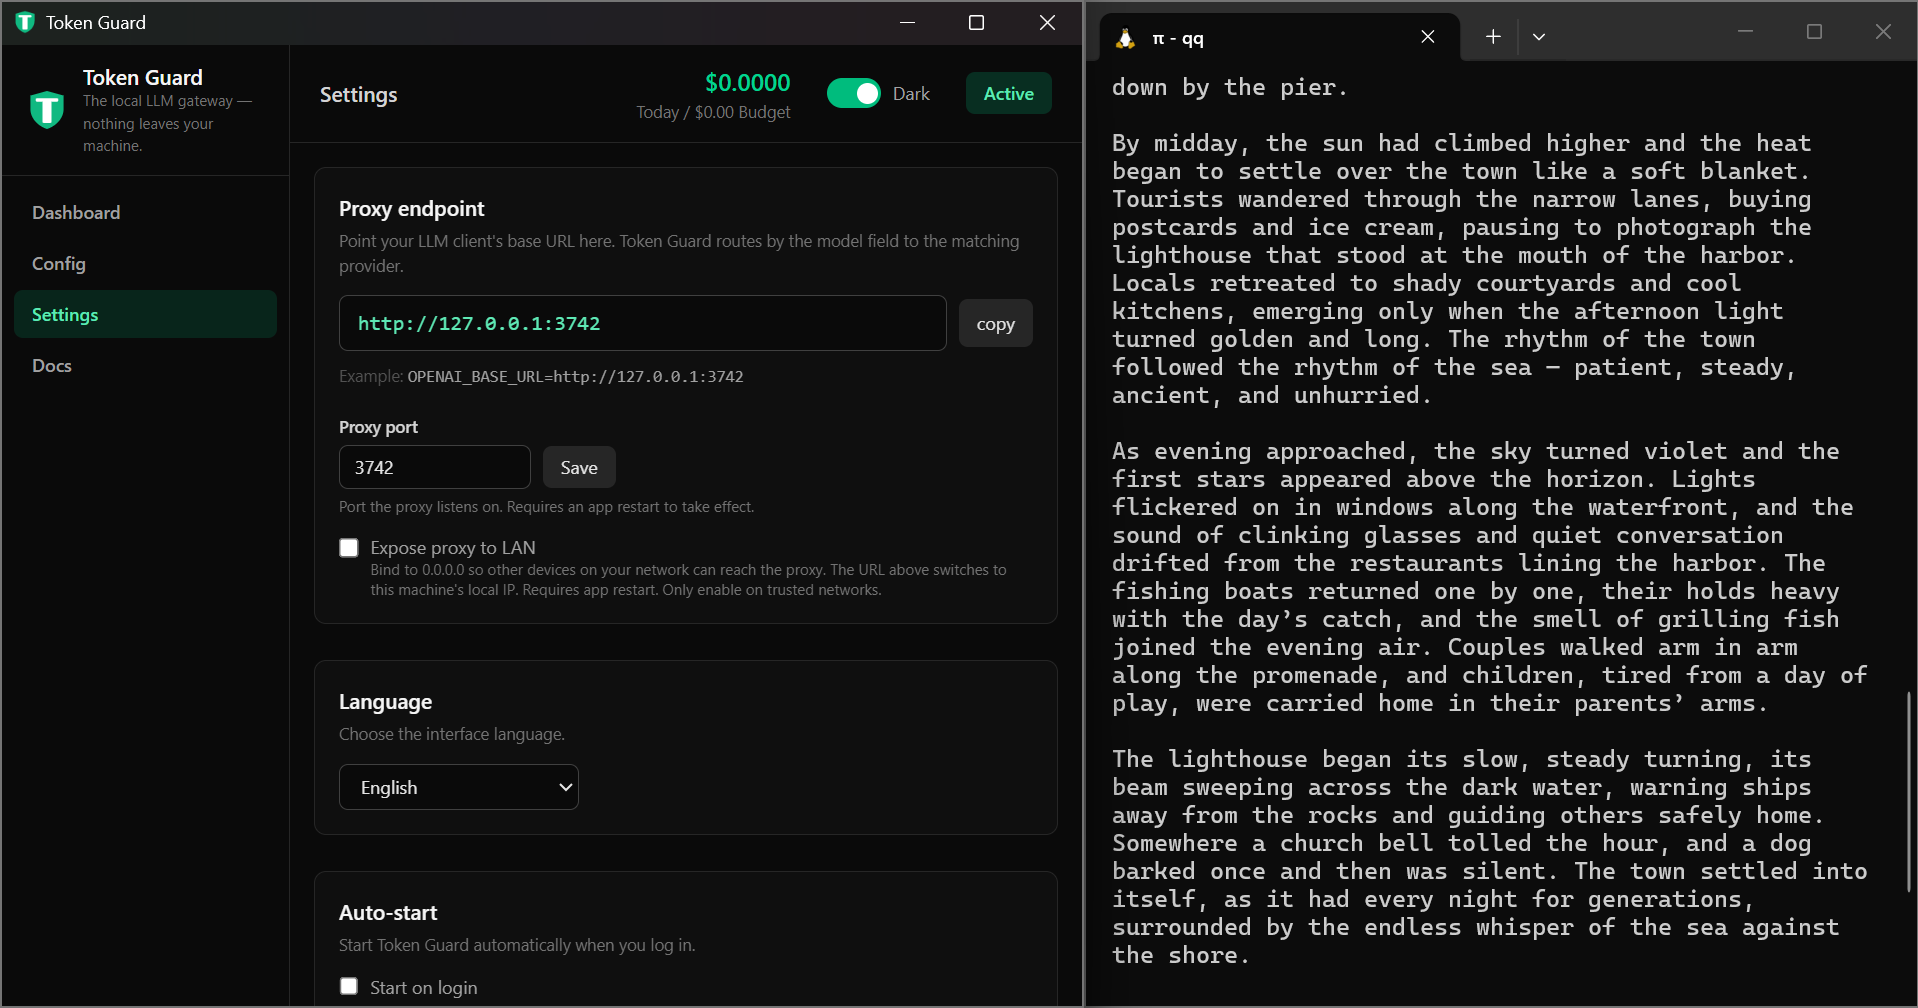Click the Settings page title

pyautogui.click(x=358, y=95)
